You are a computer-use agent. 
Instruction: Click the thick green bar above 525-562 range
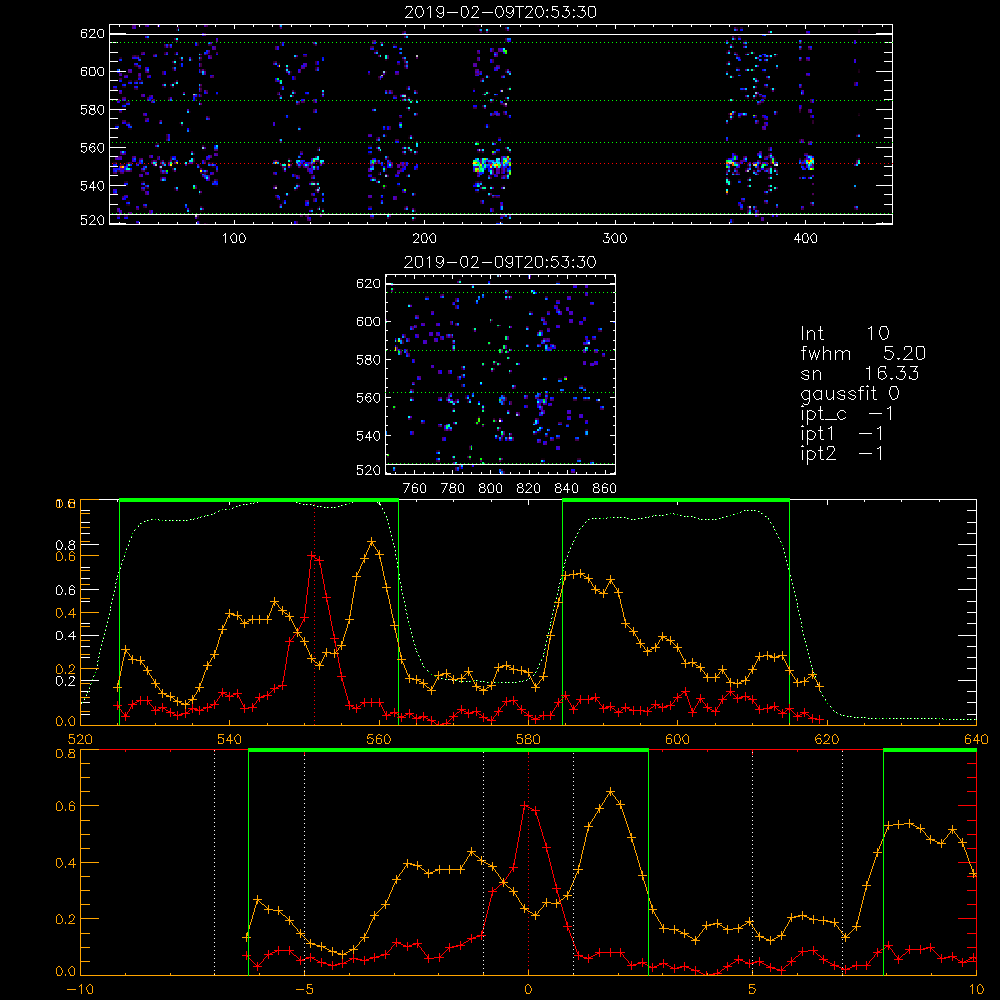259,500
